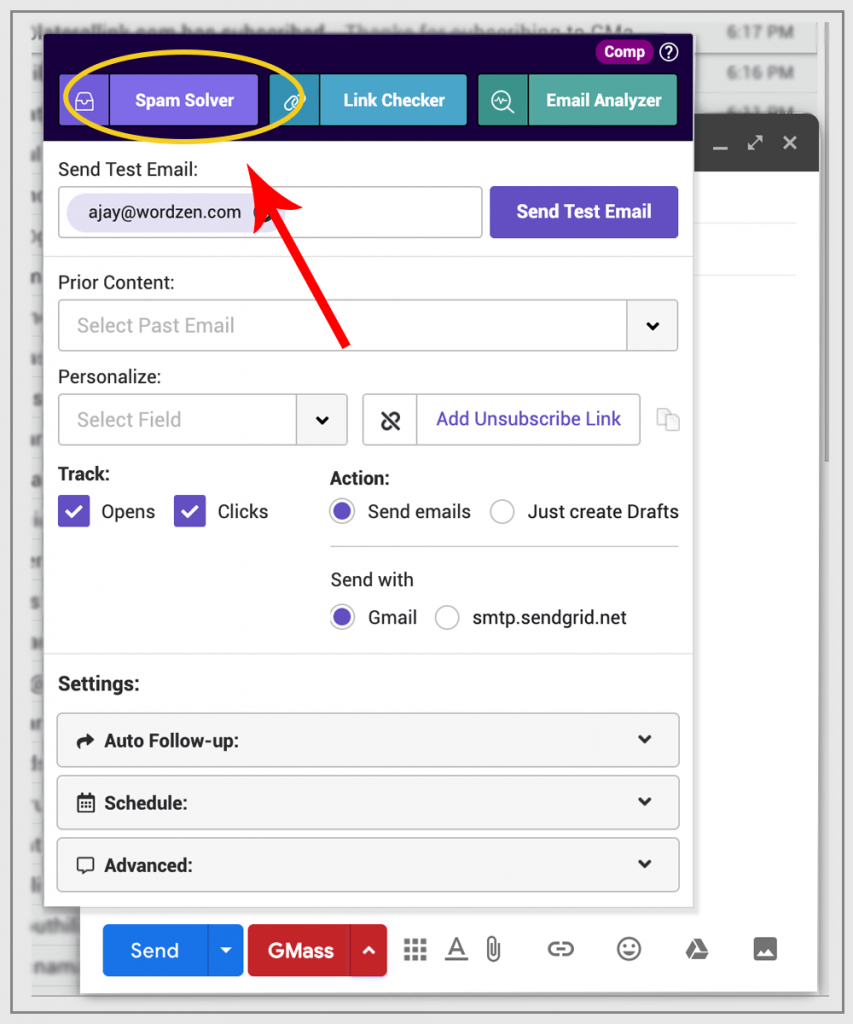
Task: Select Just create Drafts option
Action: pos(502,511)
